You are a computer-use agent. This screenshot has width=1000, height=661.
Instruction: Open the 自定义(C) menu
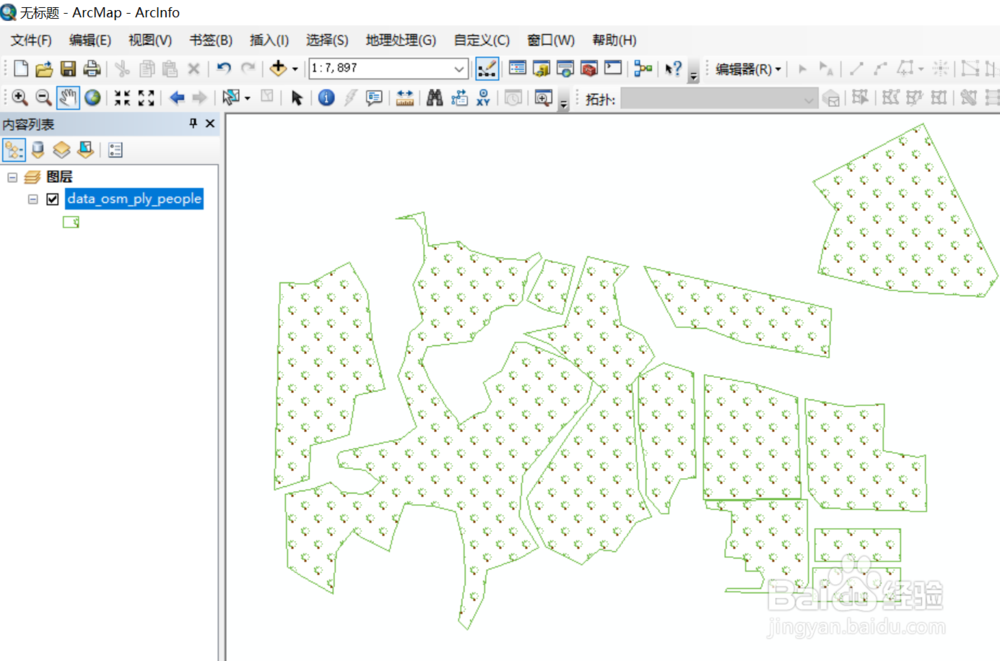coord(482,40)
